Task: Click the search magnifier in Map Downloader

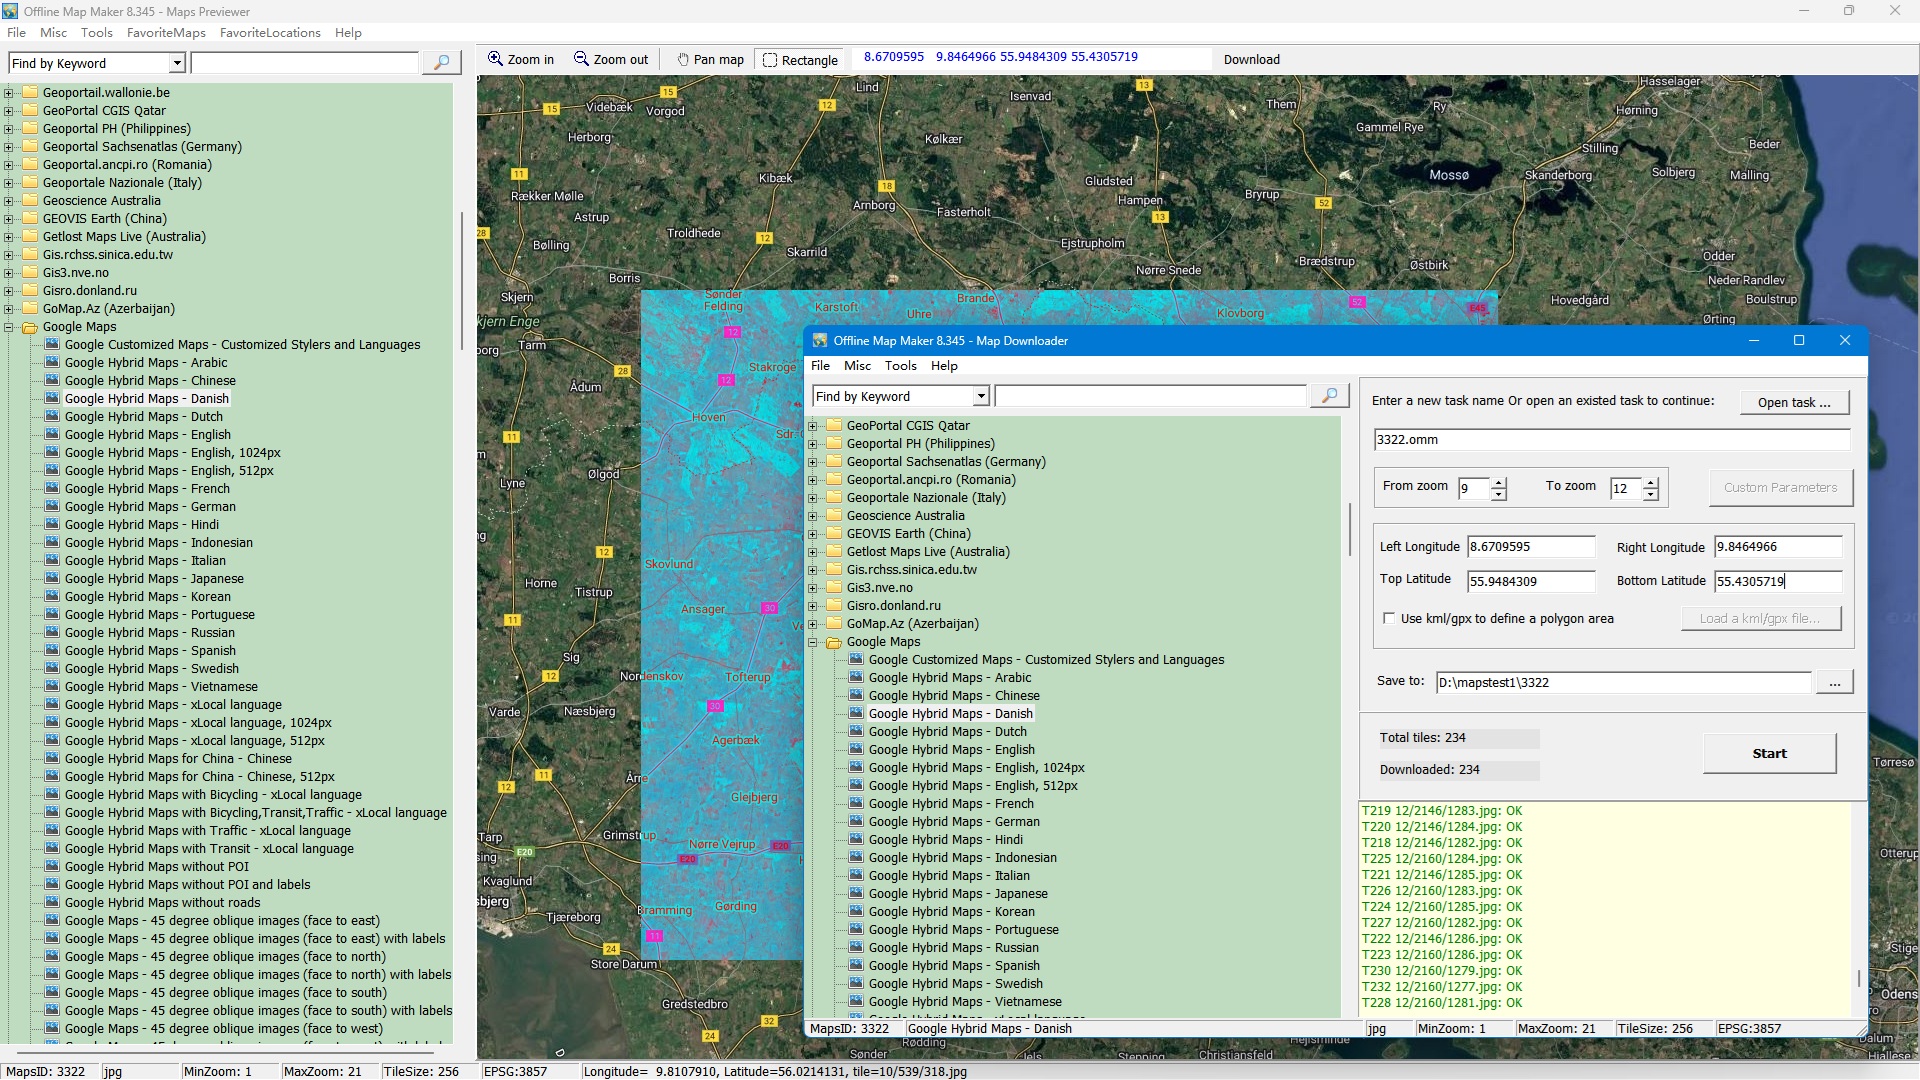Action: tap(1329, 397)
